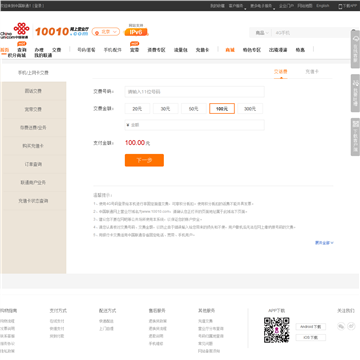Viewport: 360px width, 360px height.
Task: Expand the 客户服务 top bar menu
Action: point(237,6)
